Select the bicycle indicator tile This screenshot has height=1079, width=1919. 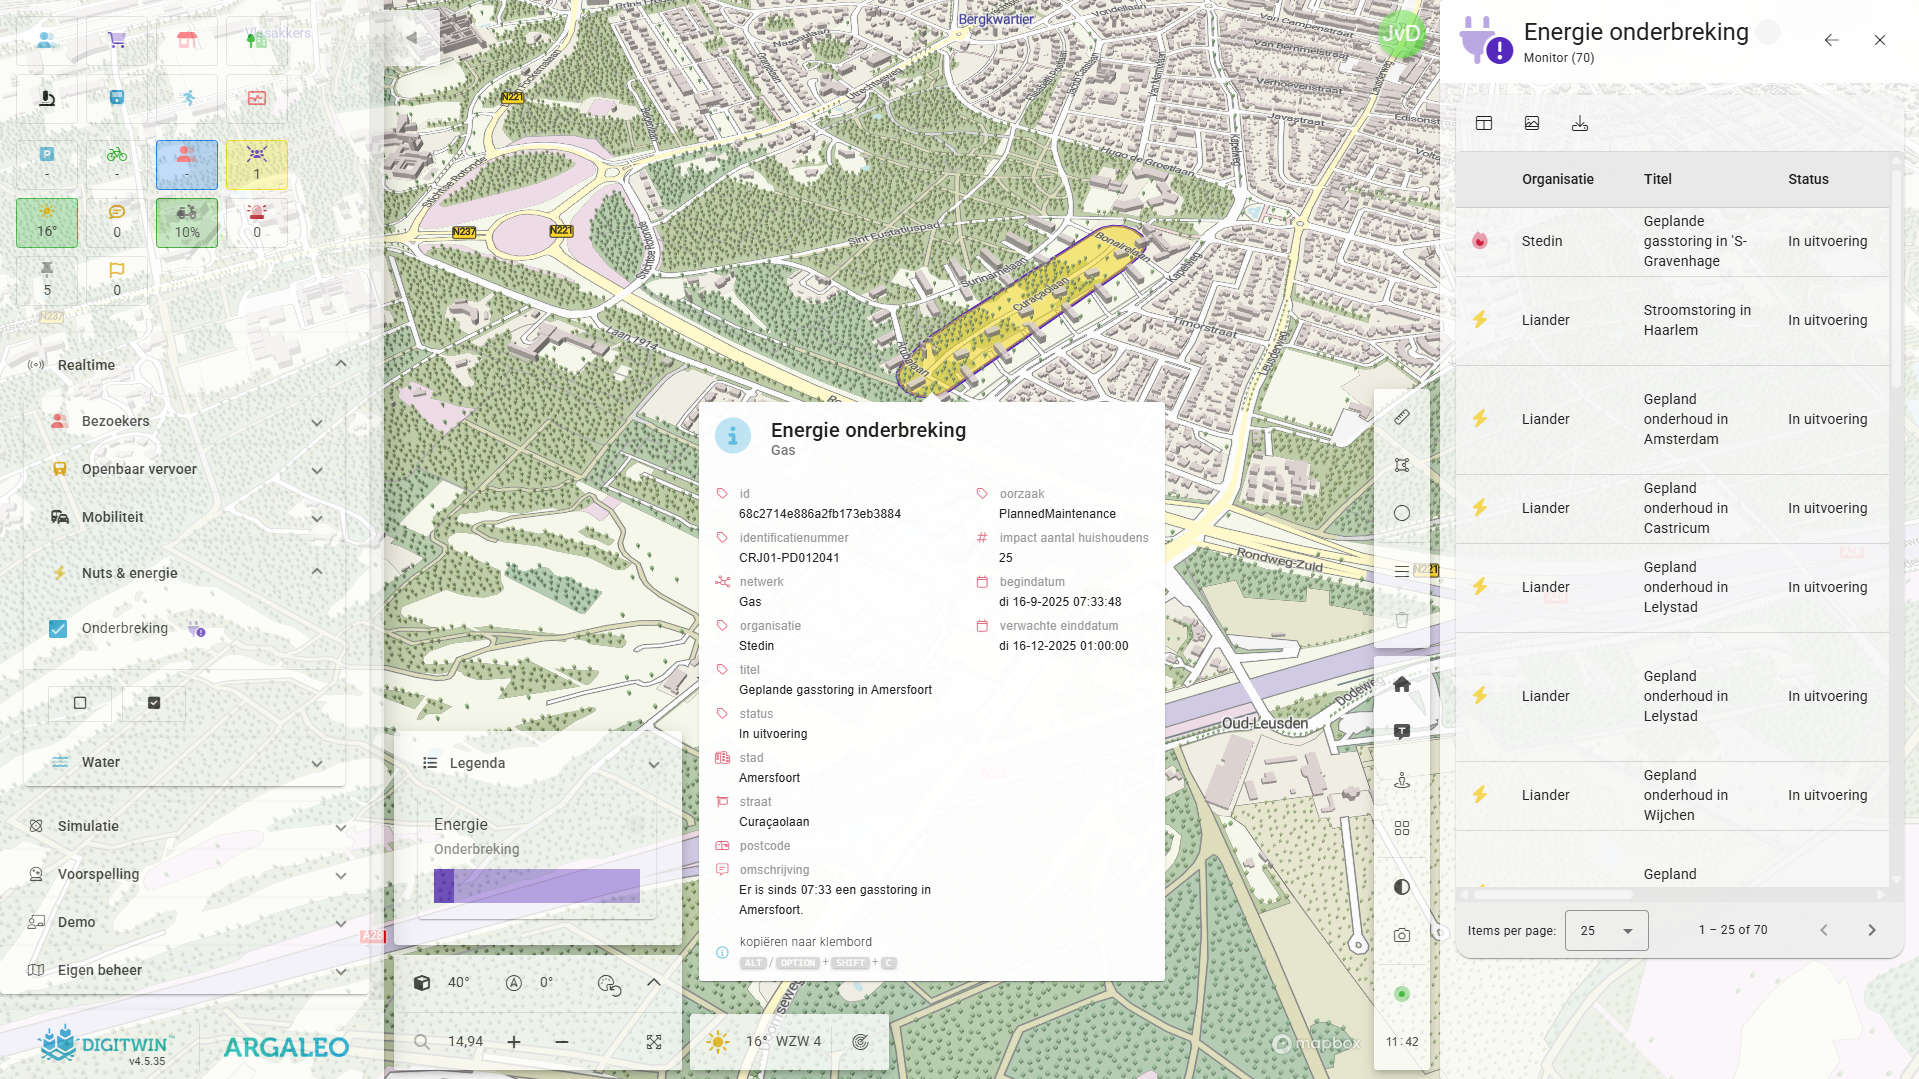[x=117, y=164]
